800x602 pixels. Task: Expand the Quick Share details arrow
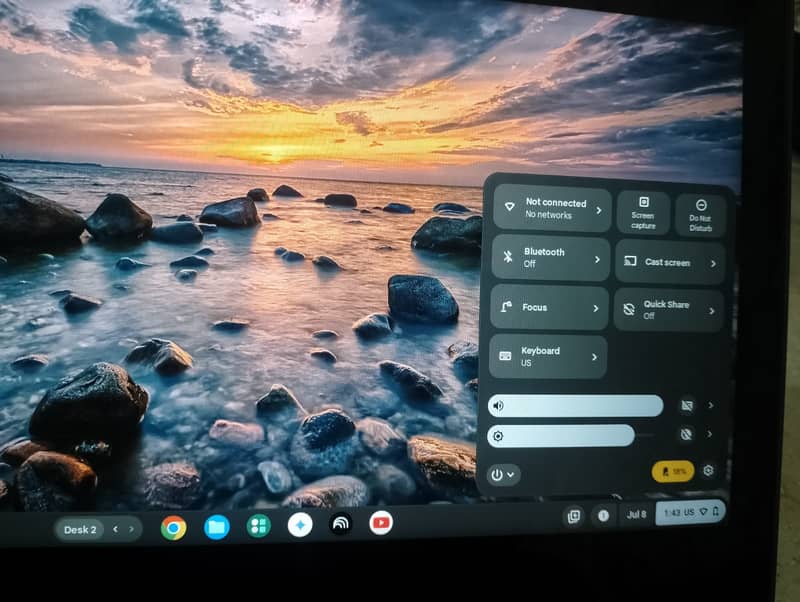click(712, 311)
